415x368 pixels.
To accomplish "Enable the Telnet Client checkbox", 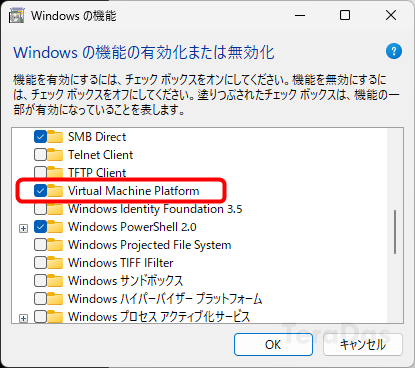I will click(x=40, y=155).
